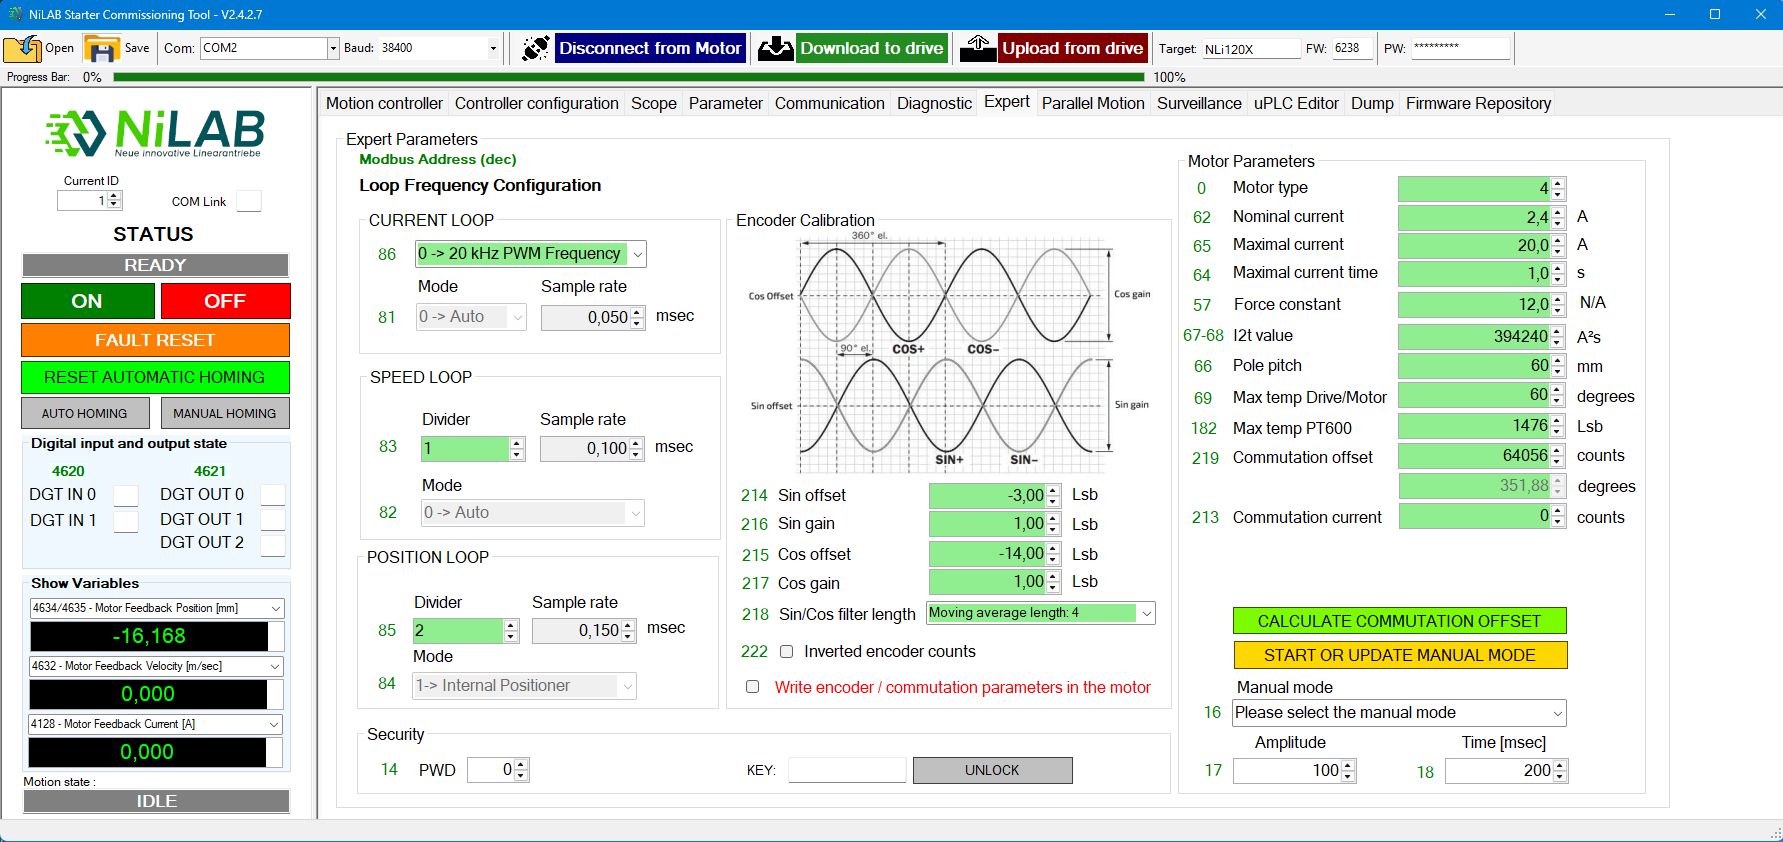Click the Open folder icon
The image size is (1783, 842).
coord(22,48)
